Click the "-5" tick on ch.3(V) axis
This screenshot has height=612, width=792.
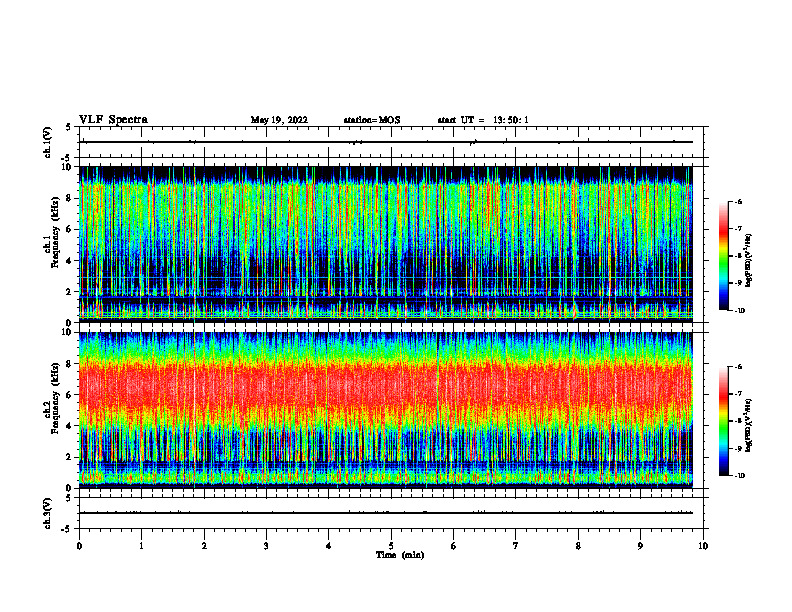click(x=67, y=529)
